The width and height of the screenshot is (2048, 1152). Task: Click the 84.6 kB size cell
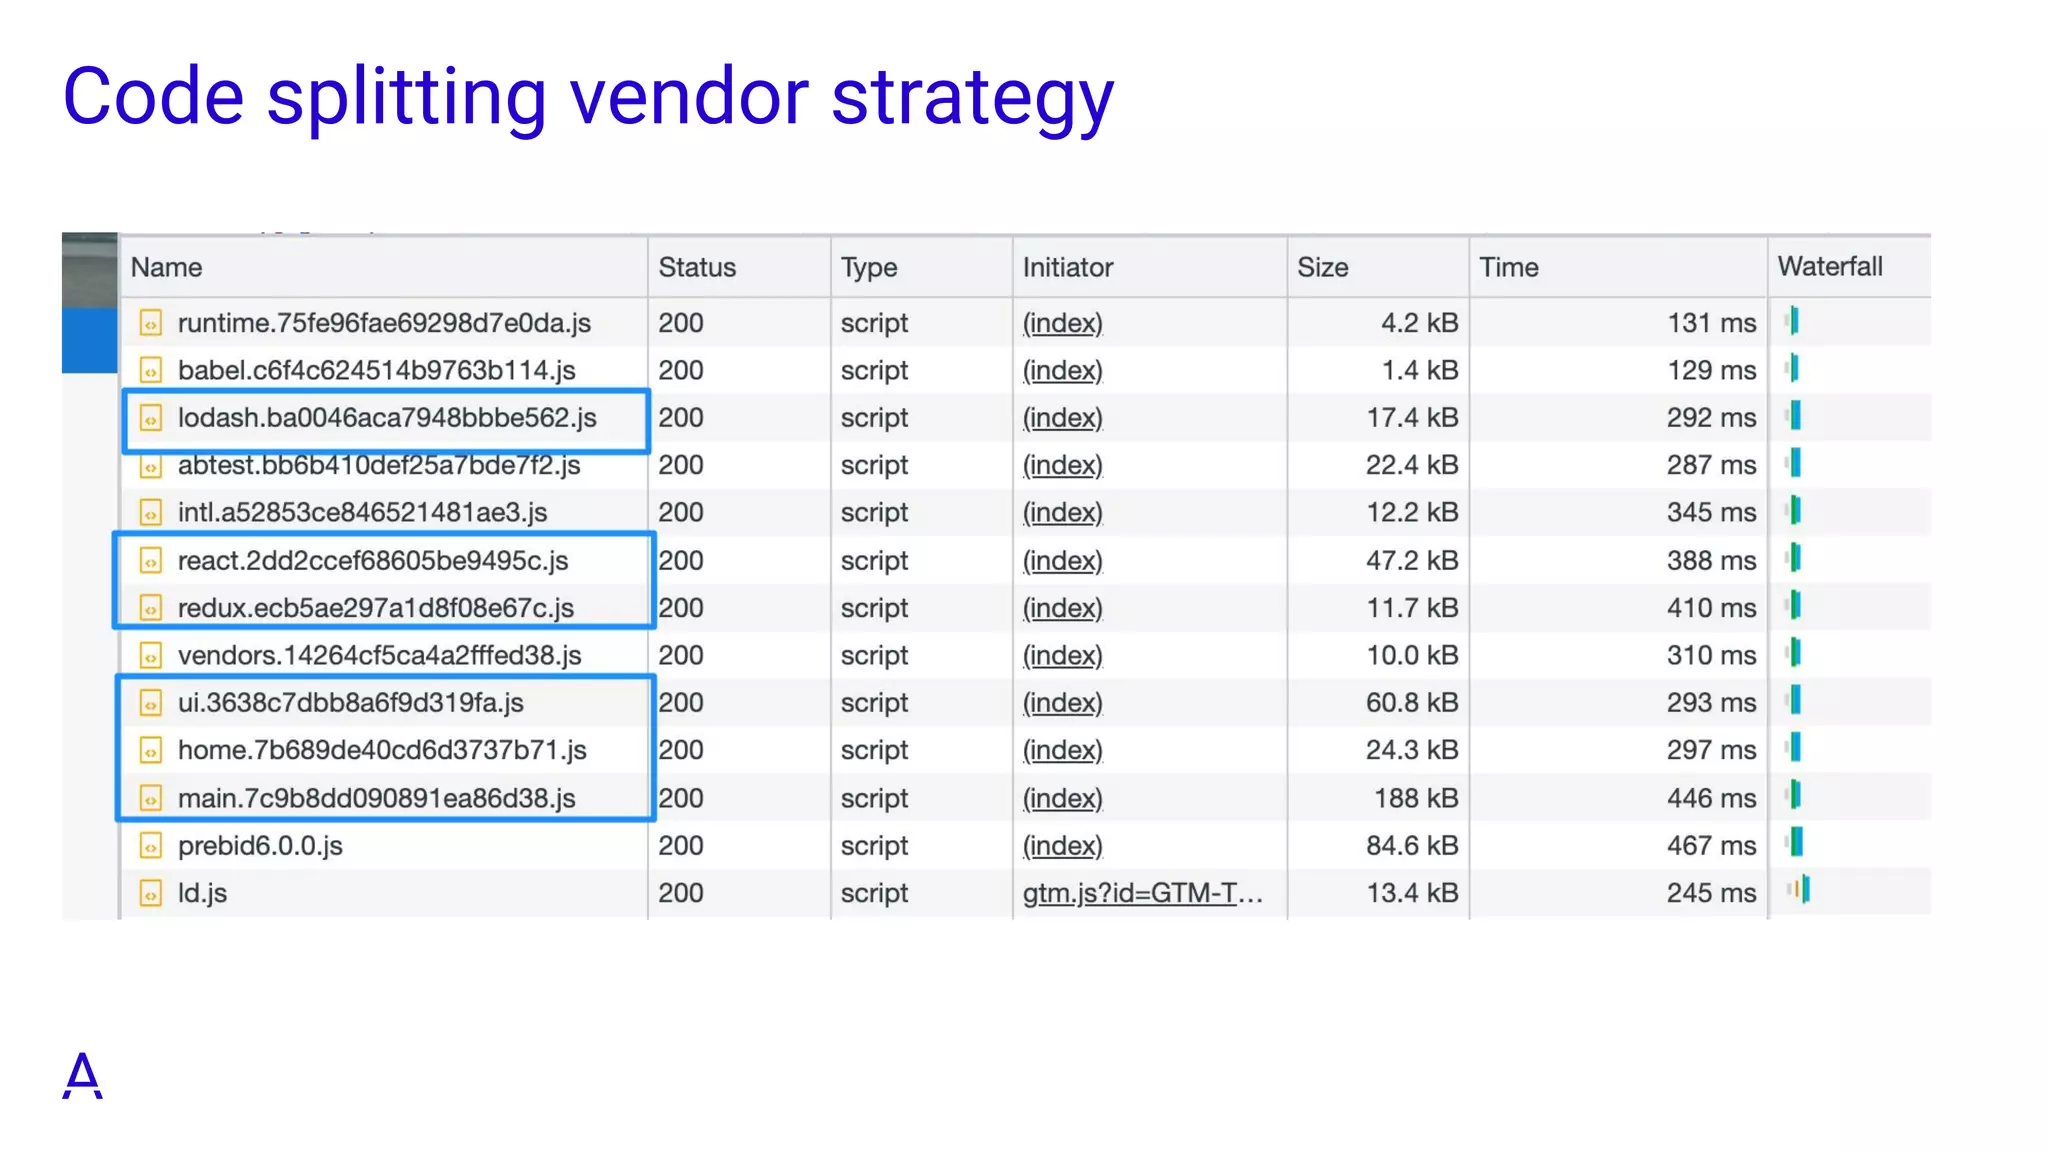coord(1412,846)
